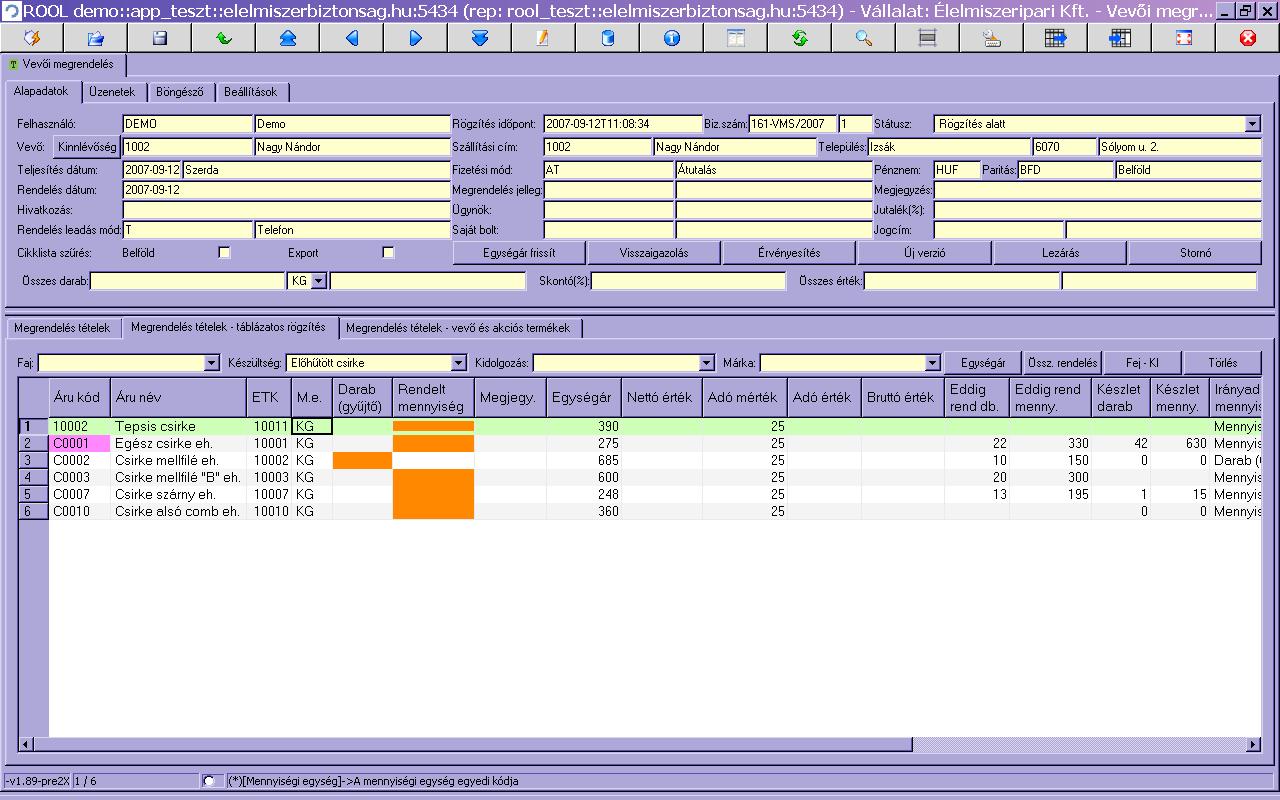This screenshot has width=1280, height=800.
Task: Toggle the Belföld checkbox
Action: (224, 253)
